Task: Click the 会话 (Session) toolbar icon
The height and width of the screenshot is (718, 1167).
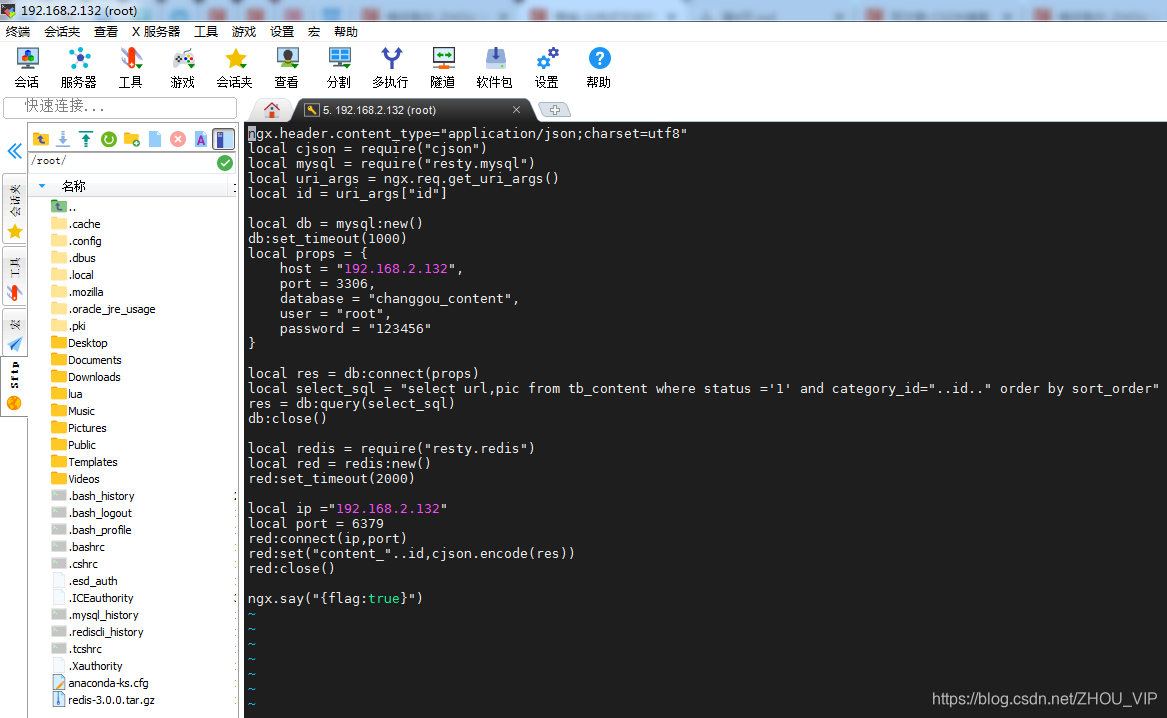Action: (x=27, y=68)
